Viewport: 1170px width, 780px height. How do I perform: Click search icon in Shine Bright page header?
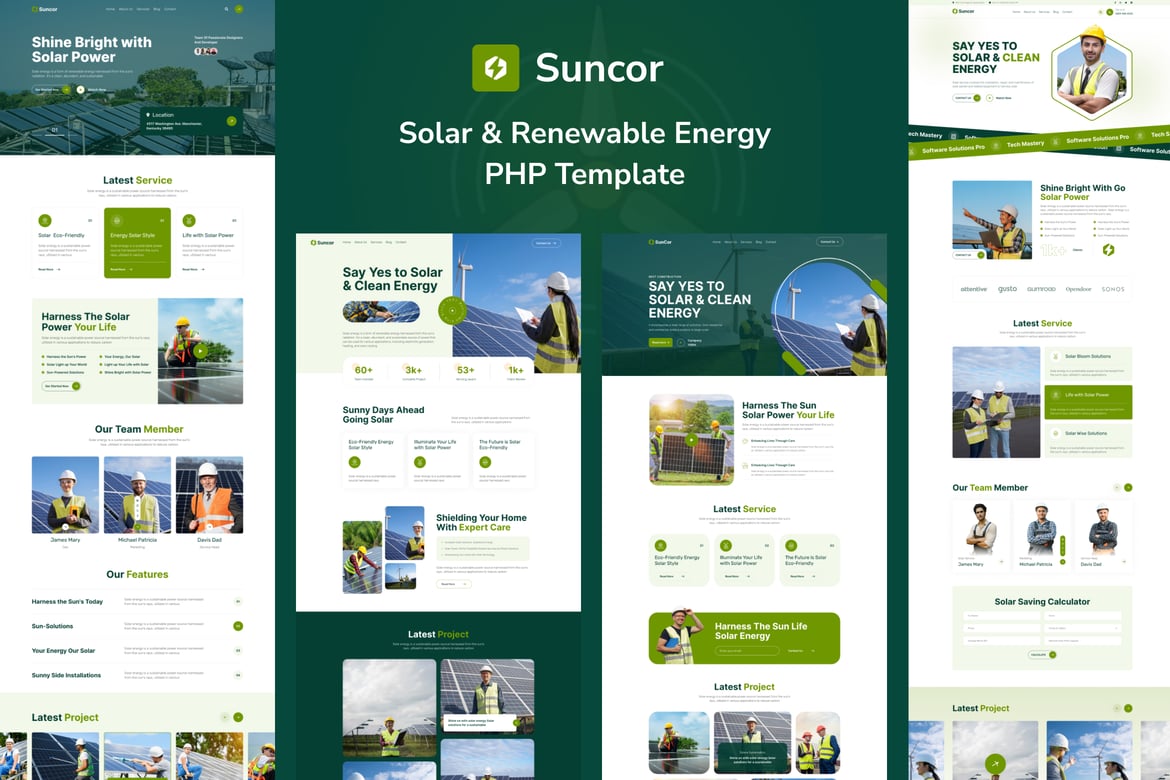227,9
